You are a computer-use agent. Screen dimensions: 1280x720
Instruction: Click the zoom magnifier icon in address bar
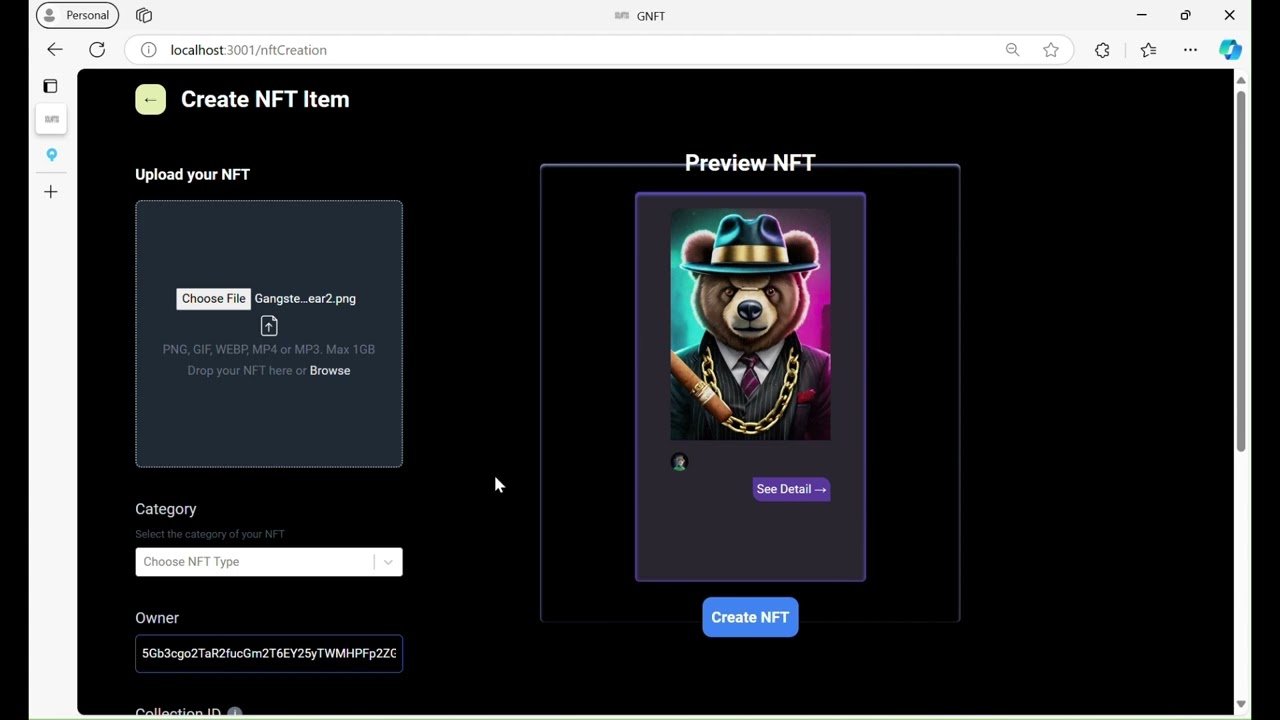point(1012,50)
